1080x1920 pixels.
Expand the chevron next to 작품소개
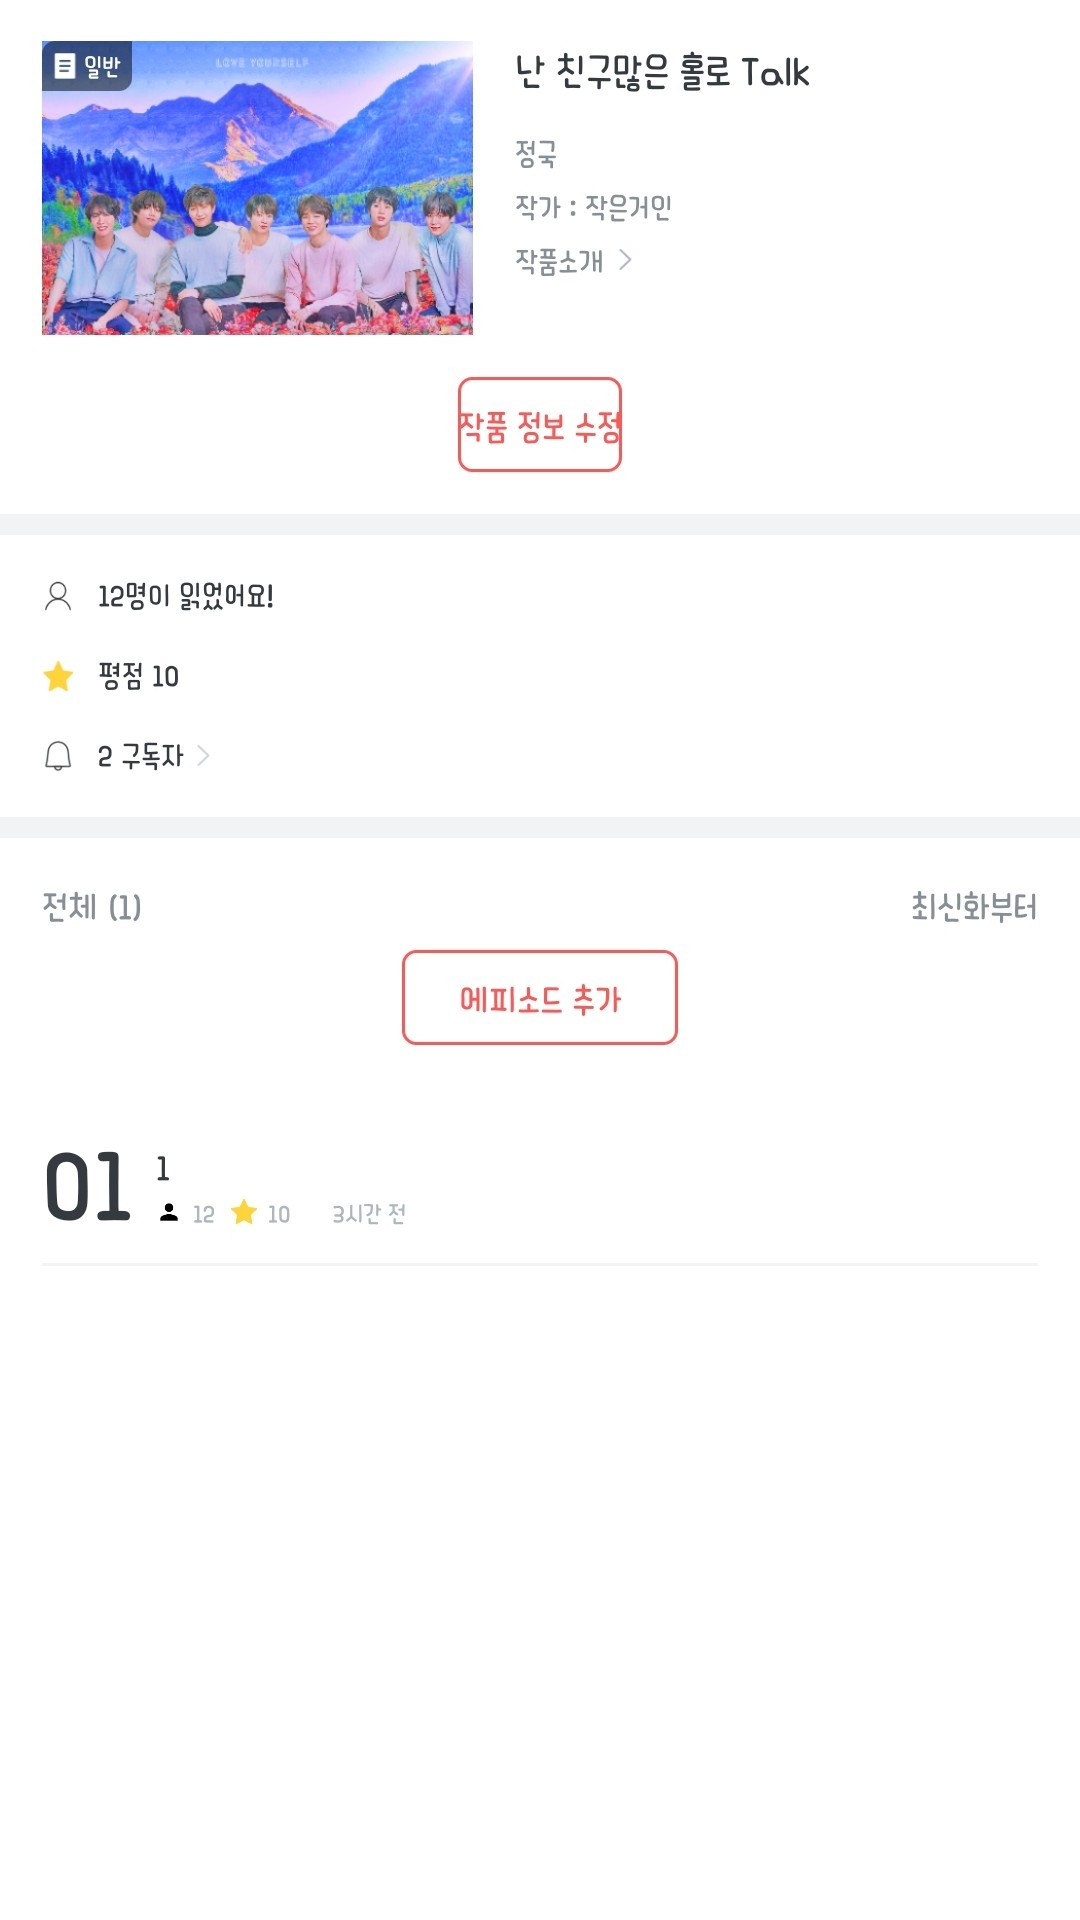[626, 260]
